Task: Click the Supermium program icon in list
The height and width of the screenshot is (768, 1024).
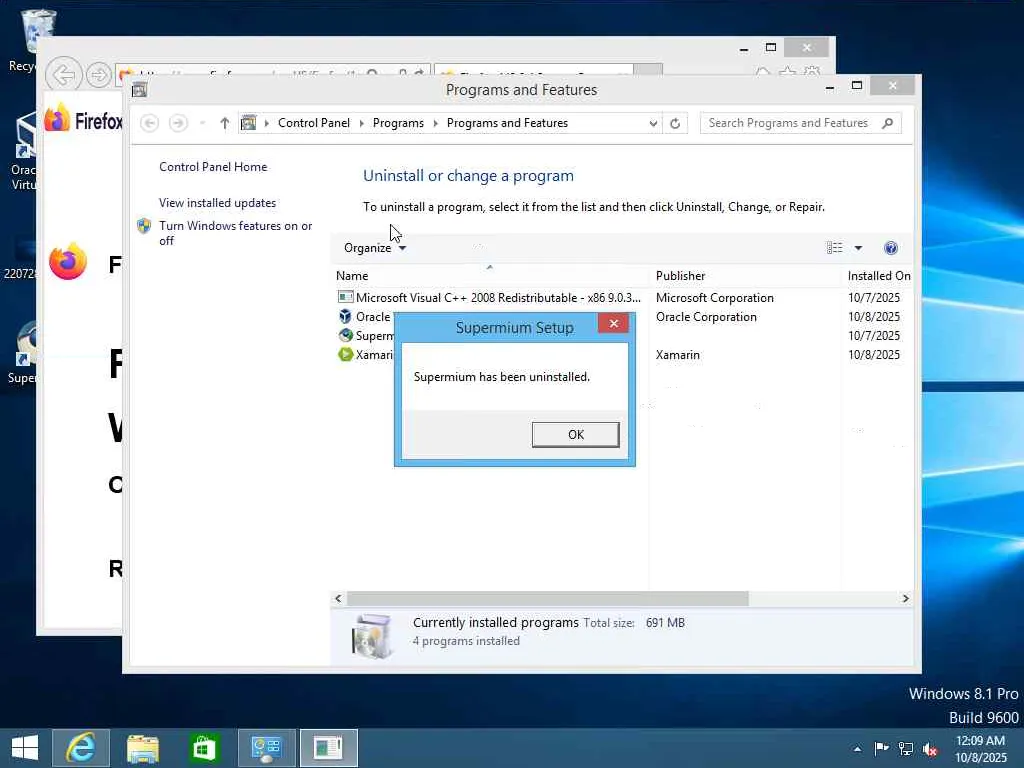Action: coord(345,335)
